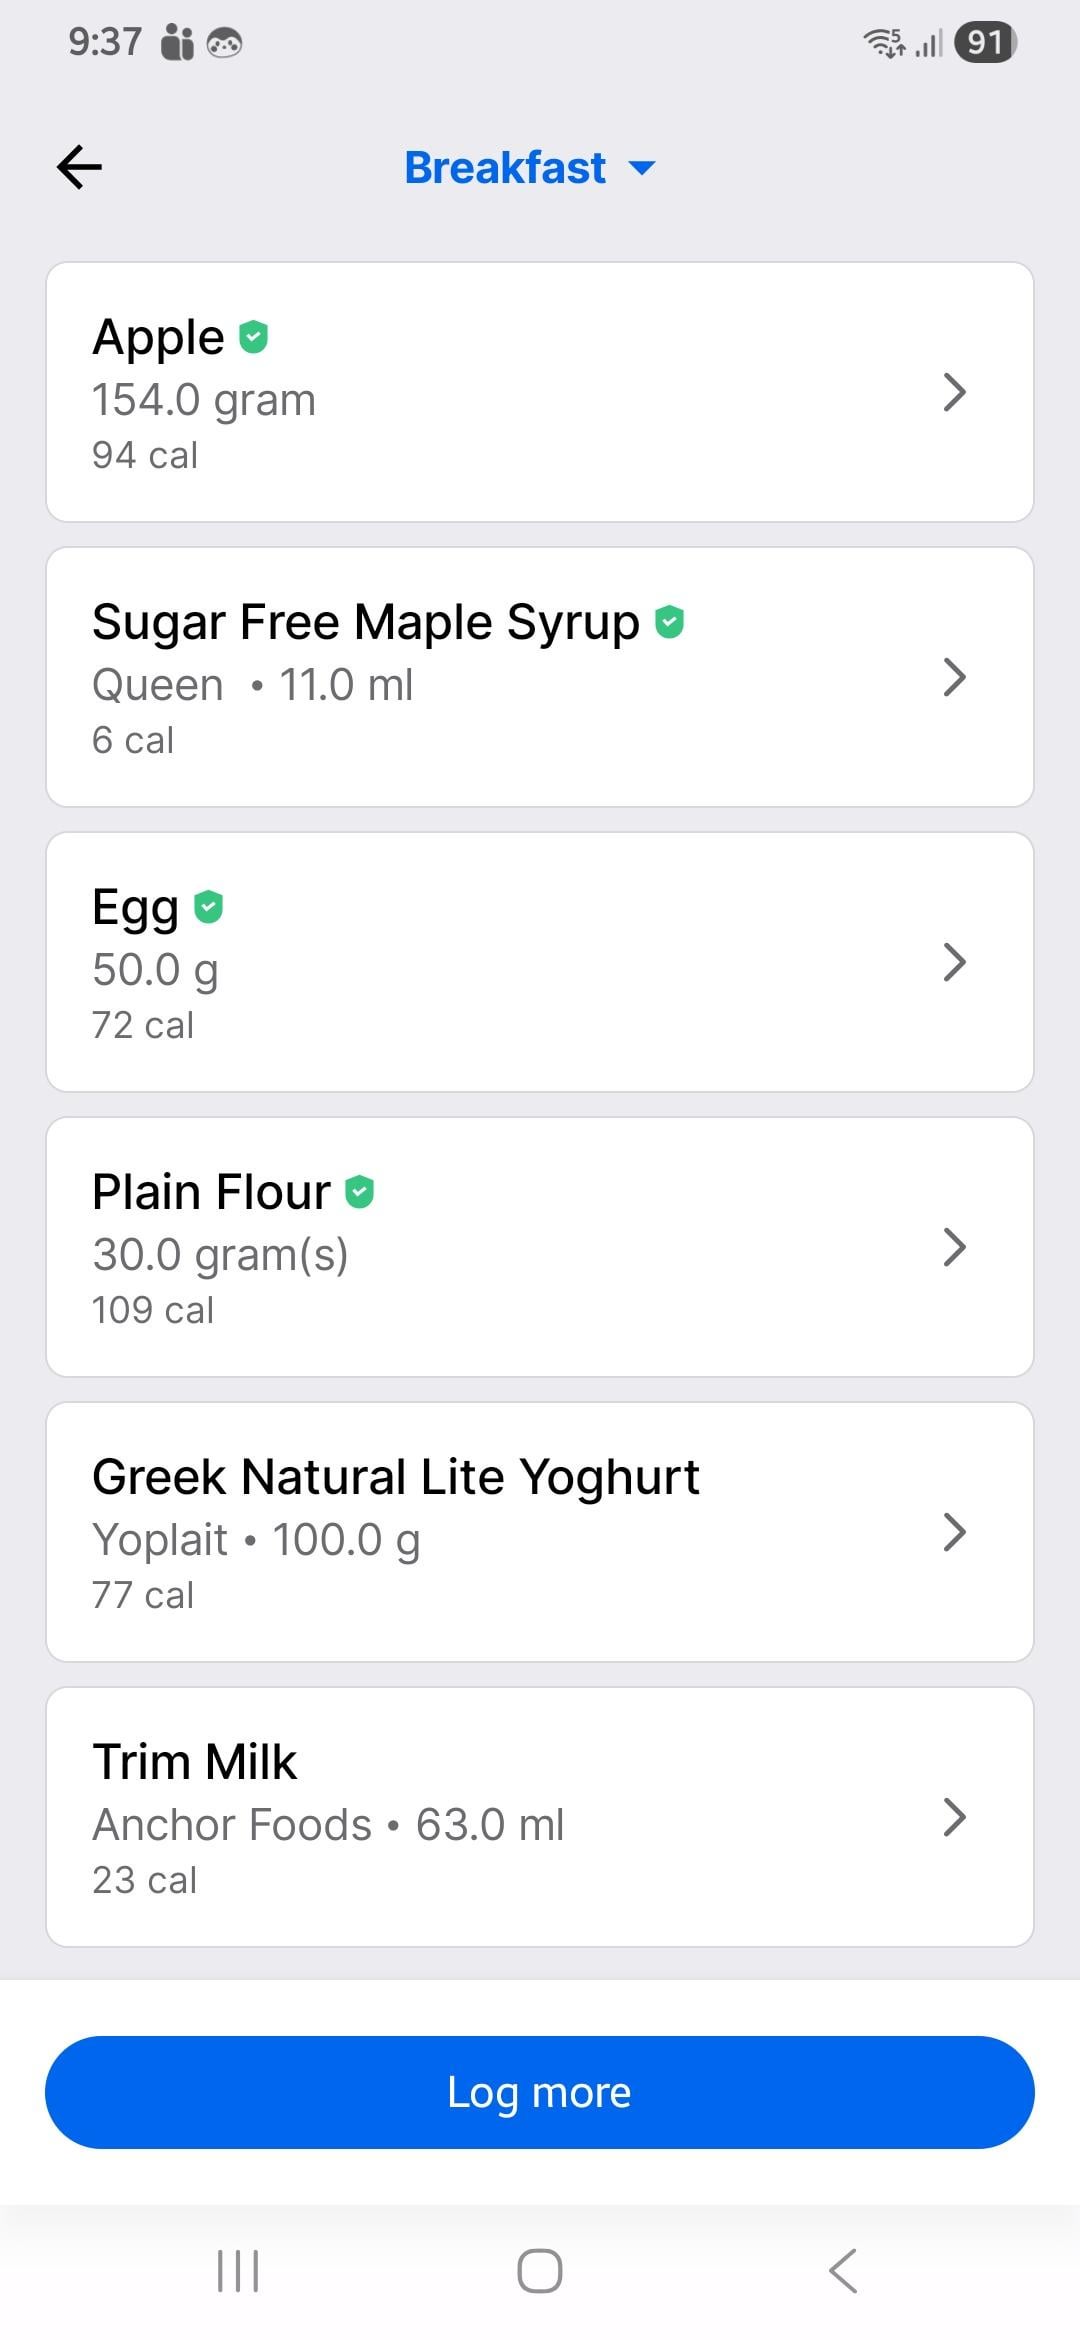Expand Apple entry with its chevron
This screenshot has width=1080, height=2340.
(955, 392)
